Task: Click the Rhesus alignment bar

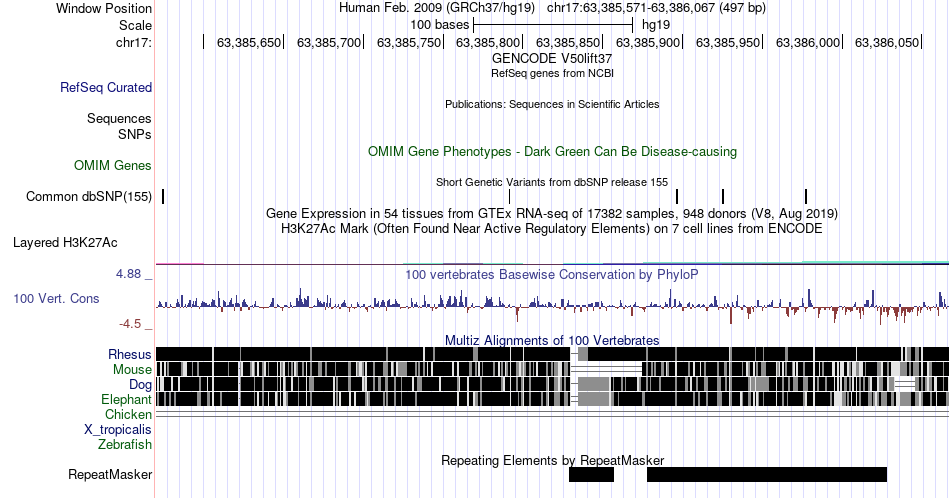Action: 552,354
